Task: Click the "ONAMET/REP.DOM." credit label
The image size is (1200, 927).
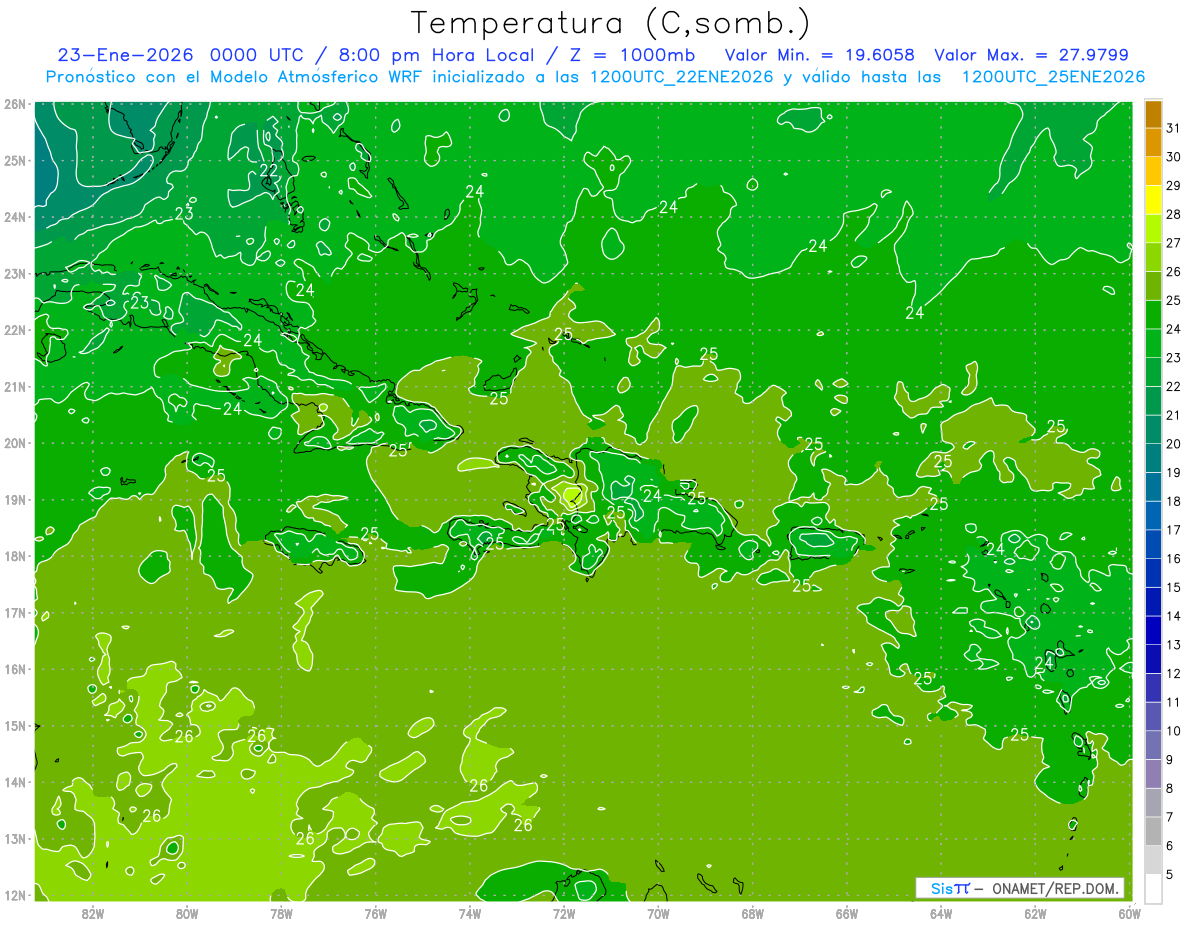Action: click(1056, 888)
